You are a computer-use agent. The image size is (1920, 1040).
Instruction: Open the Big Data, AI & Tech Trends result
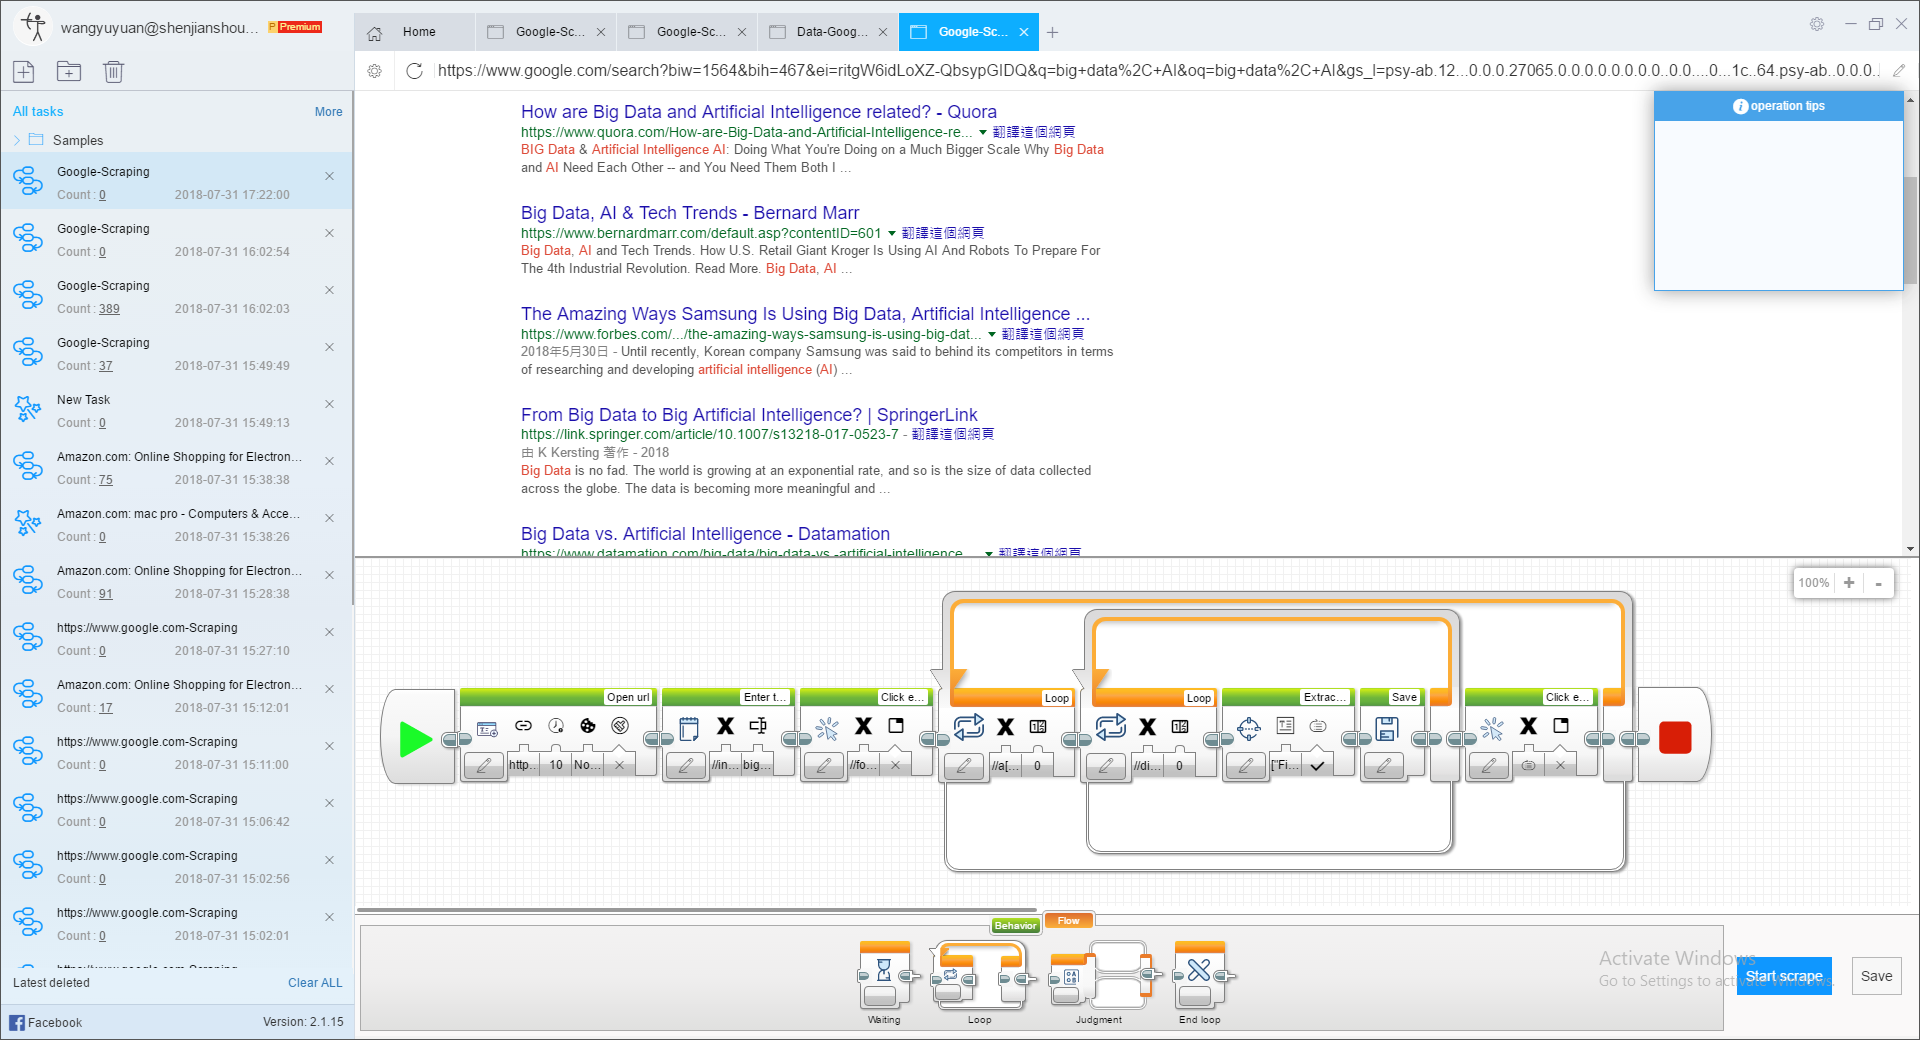pos(690,213)
